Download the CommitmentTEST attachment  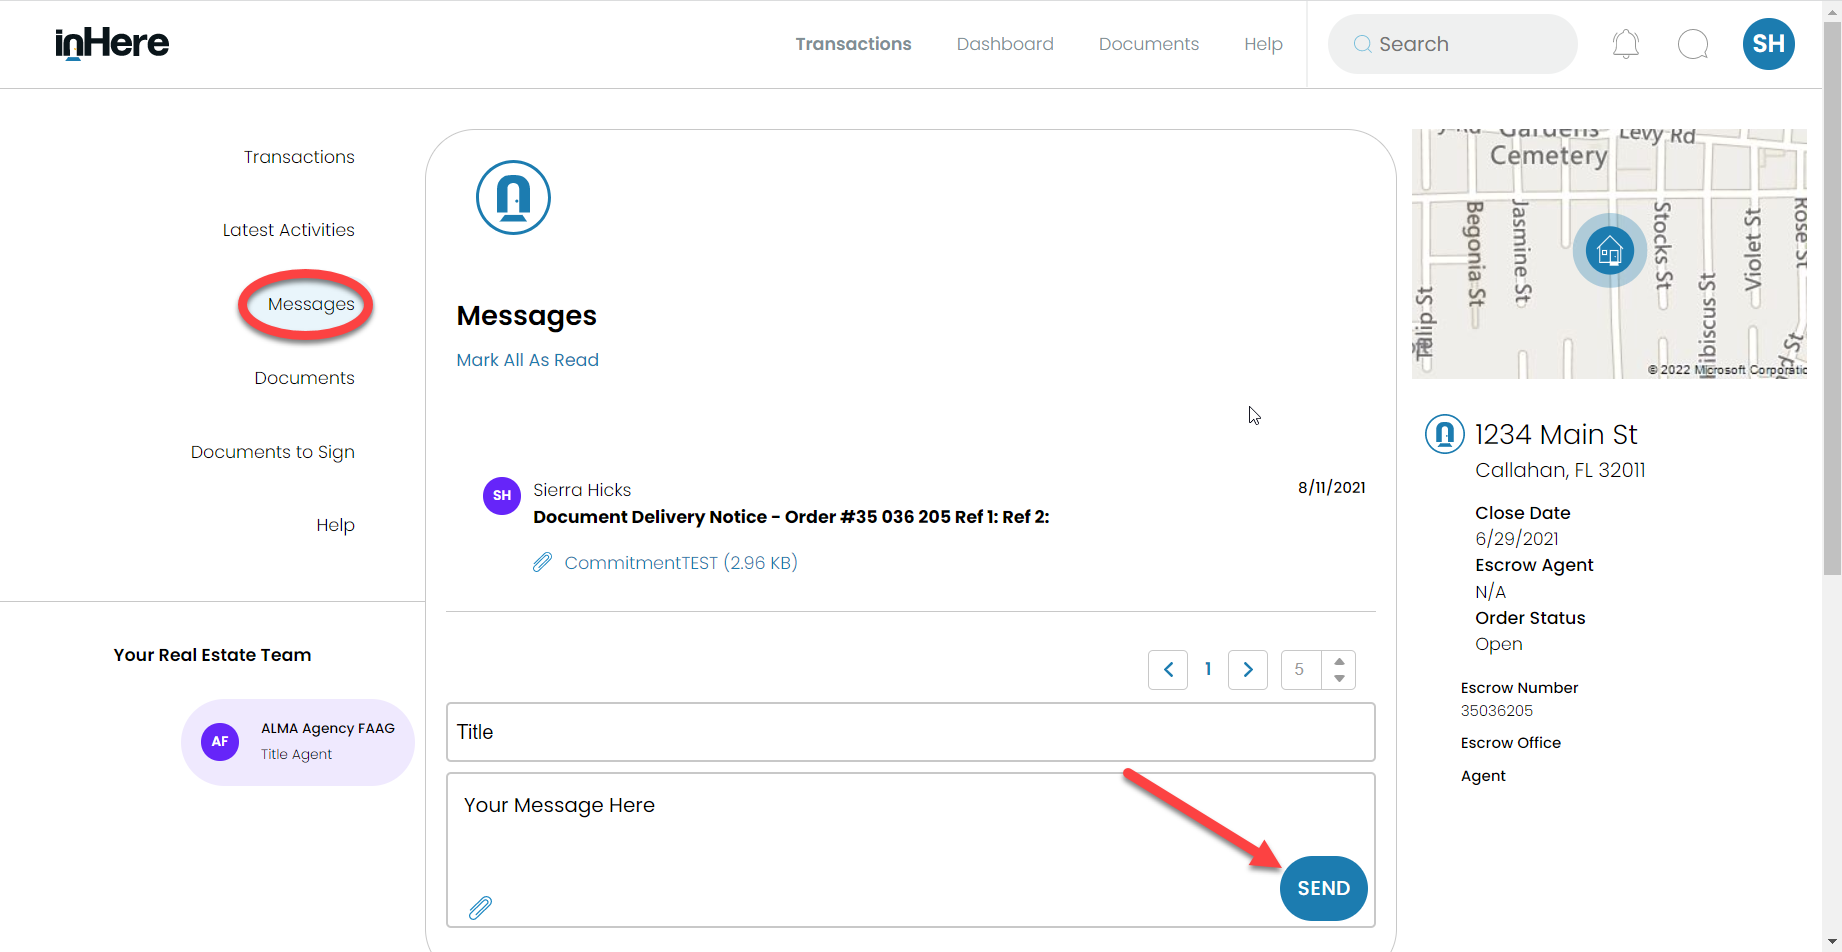681,562
